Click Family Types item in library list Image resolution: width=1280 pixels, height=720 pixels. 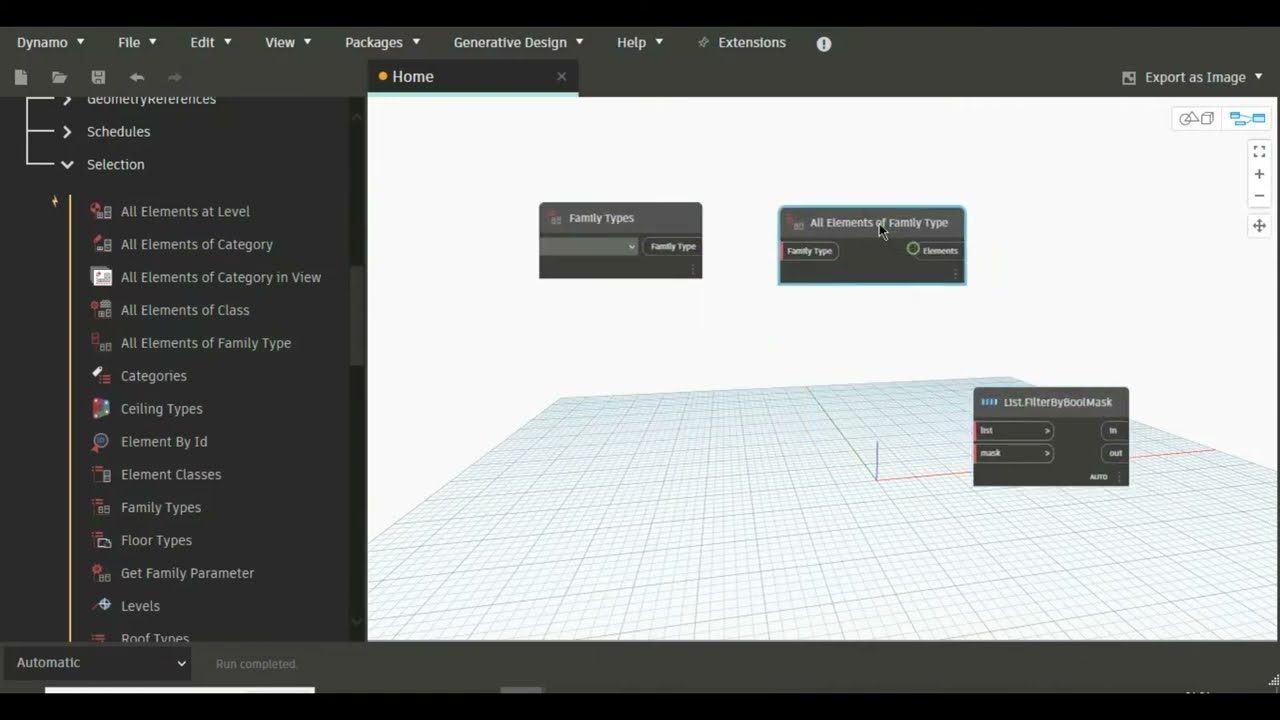pyautogui.click(x=161, y=507)
